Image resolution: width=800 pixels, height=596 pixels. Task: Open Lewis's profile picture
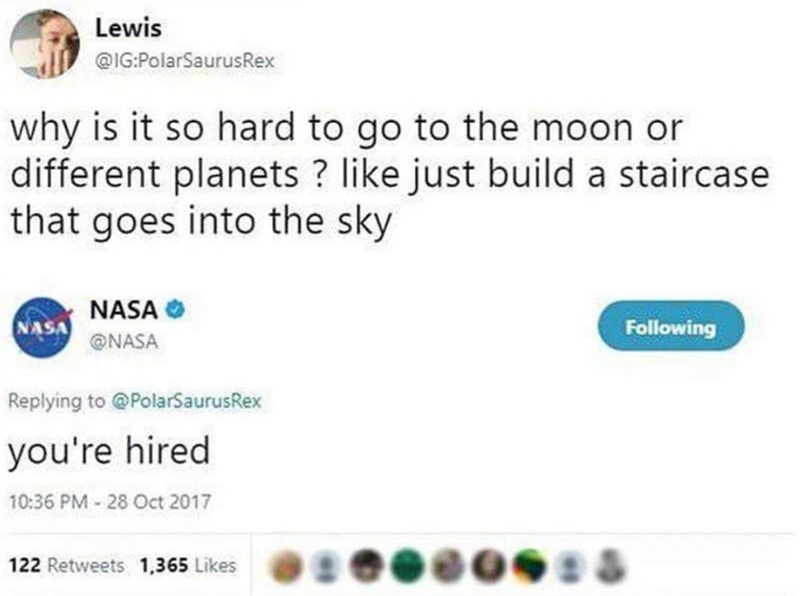42,46
